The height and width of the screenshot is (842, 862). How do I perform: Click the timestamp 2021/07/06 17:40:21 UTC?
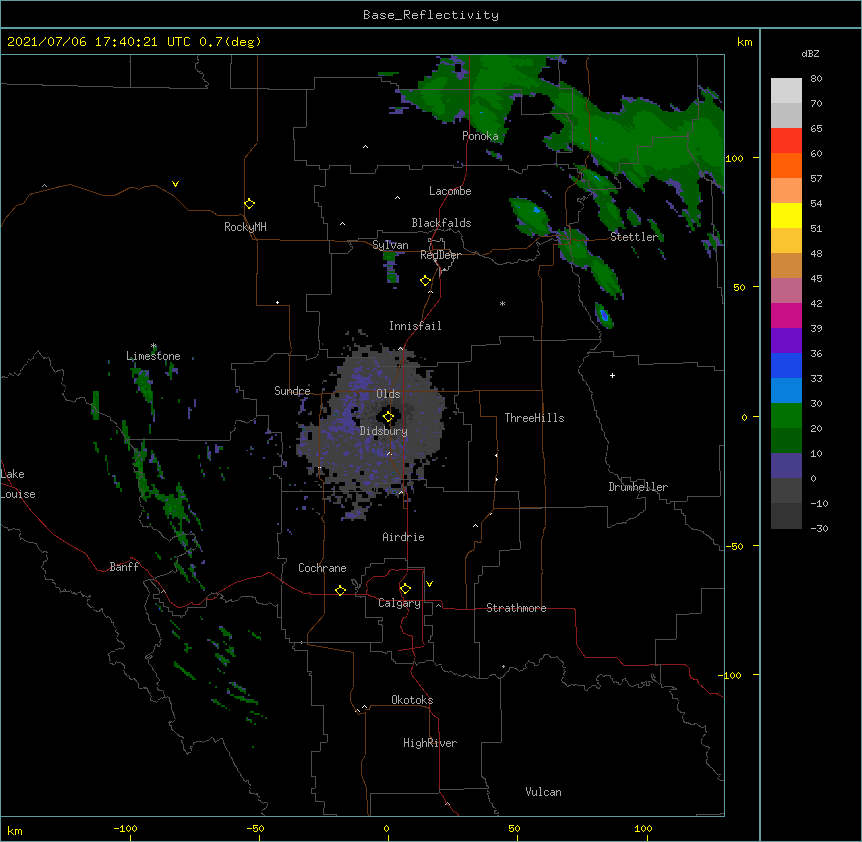click(98, 42)
